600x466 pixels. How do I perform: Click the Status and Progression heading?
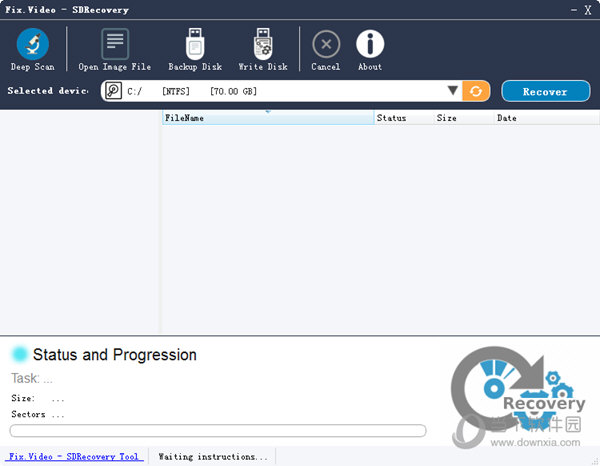(x=114, y=355)
